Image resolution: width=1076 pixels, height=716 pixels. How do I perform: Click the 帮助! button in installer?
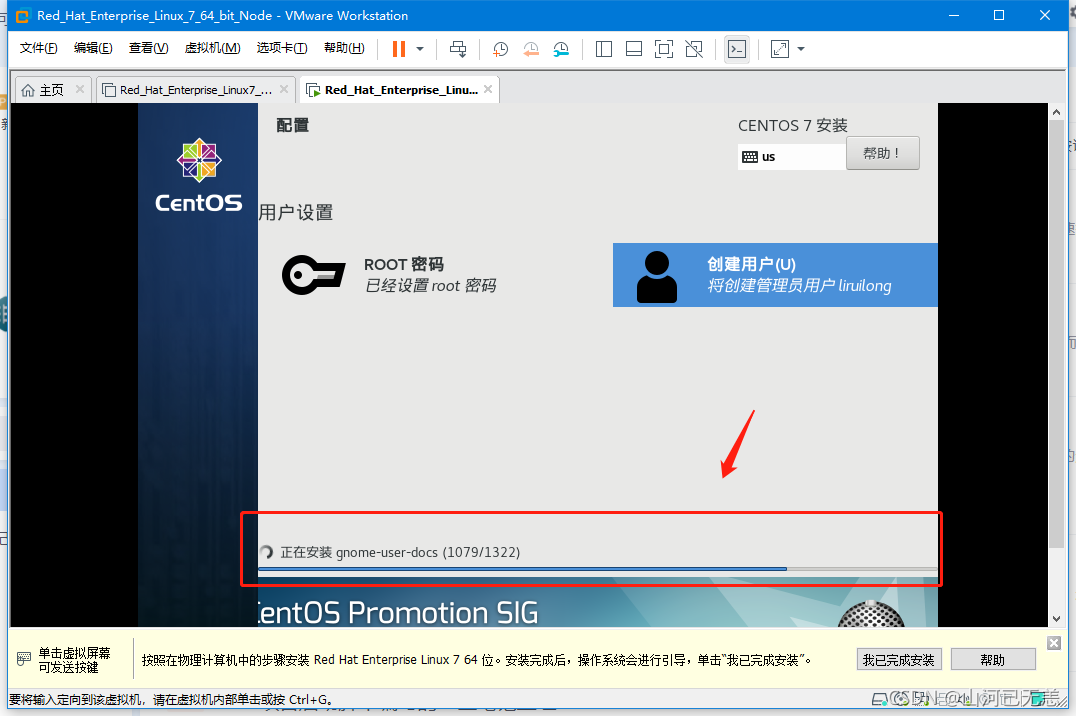(882, 153)
